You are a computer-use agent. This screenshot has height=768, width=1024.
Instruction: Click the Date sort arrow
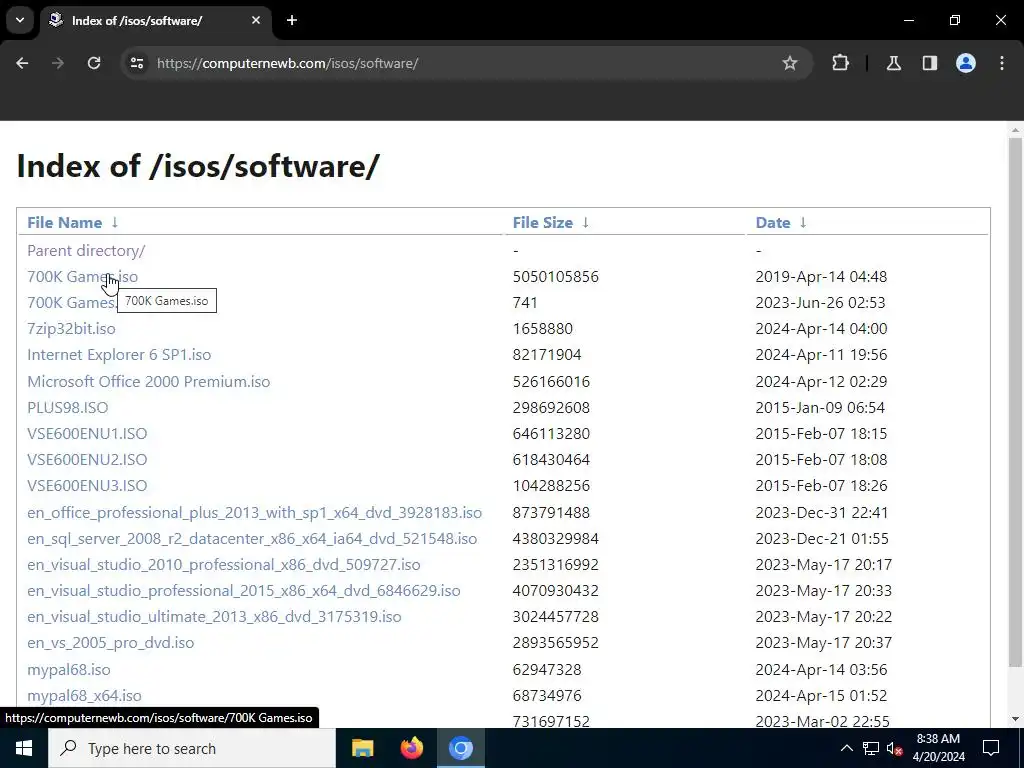click(803, 223)
